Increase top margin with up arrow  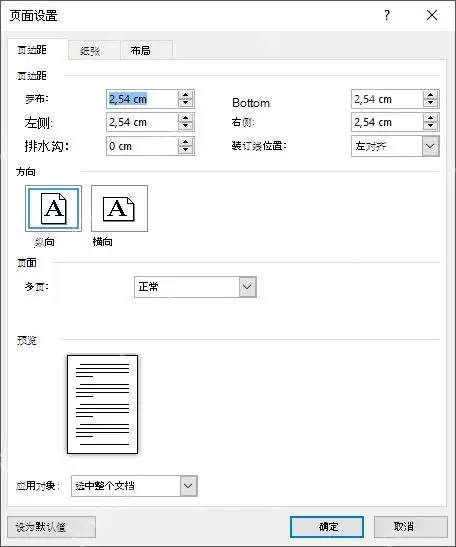(186, 95)
